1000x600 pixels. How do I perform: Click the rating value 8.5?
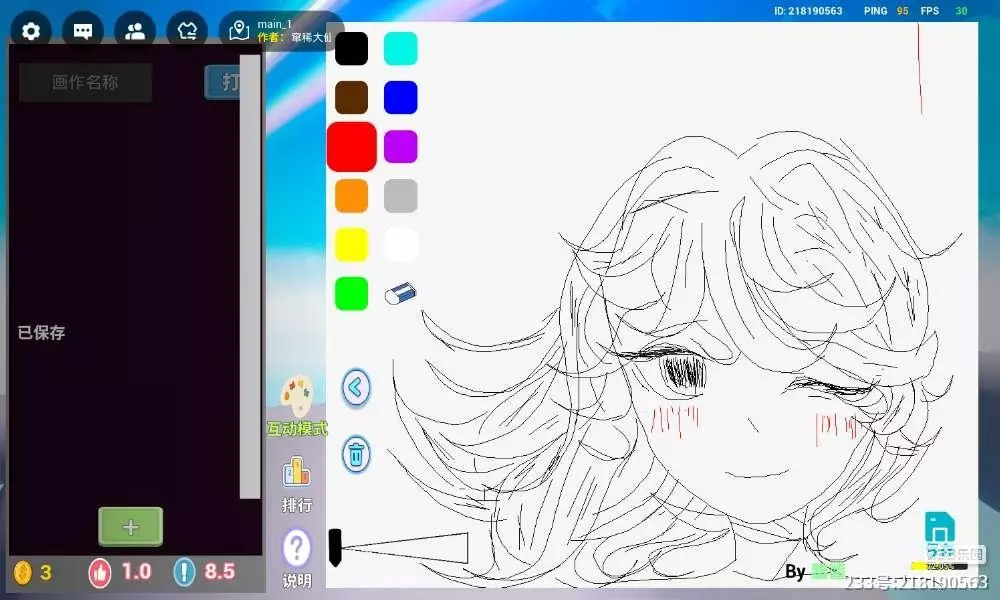(219, 571)
